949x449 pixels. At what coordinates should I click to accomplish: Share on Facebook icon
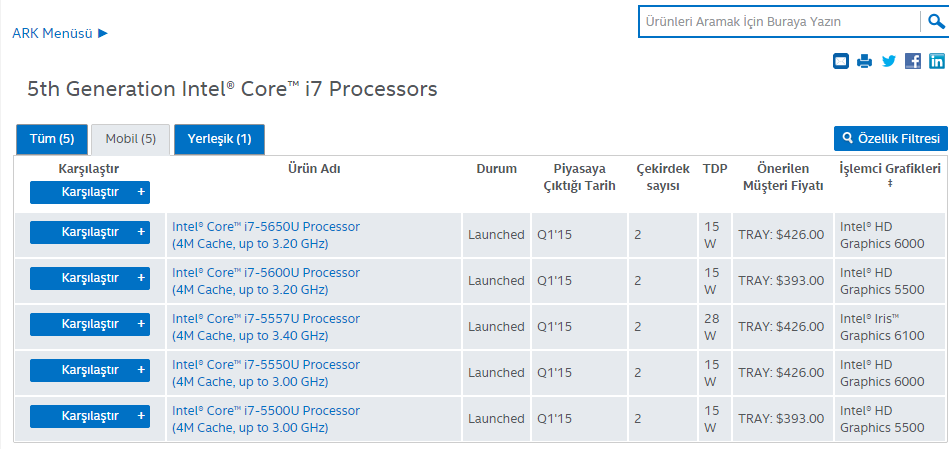point(913,61)
